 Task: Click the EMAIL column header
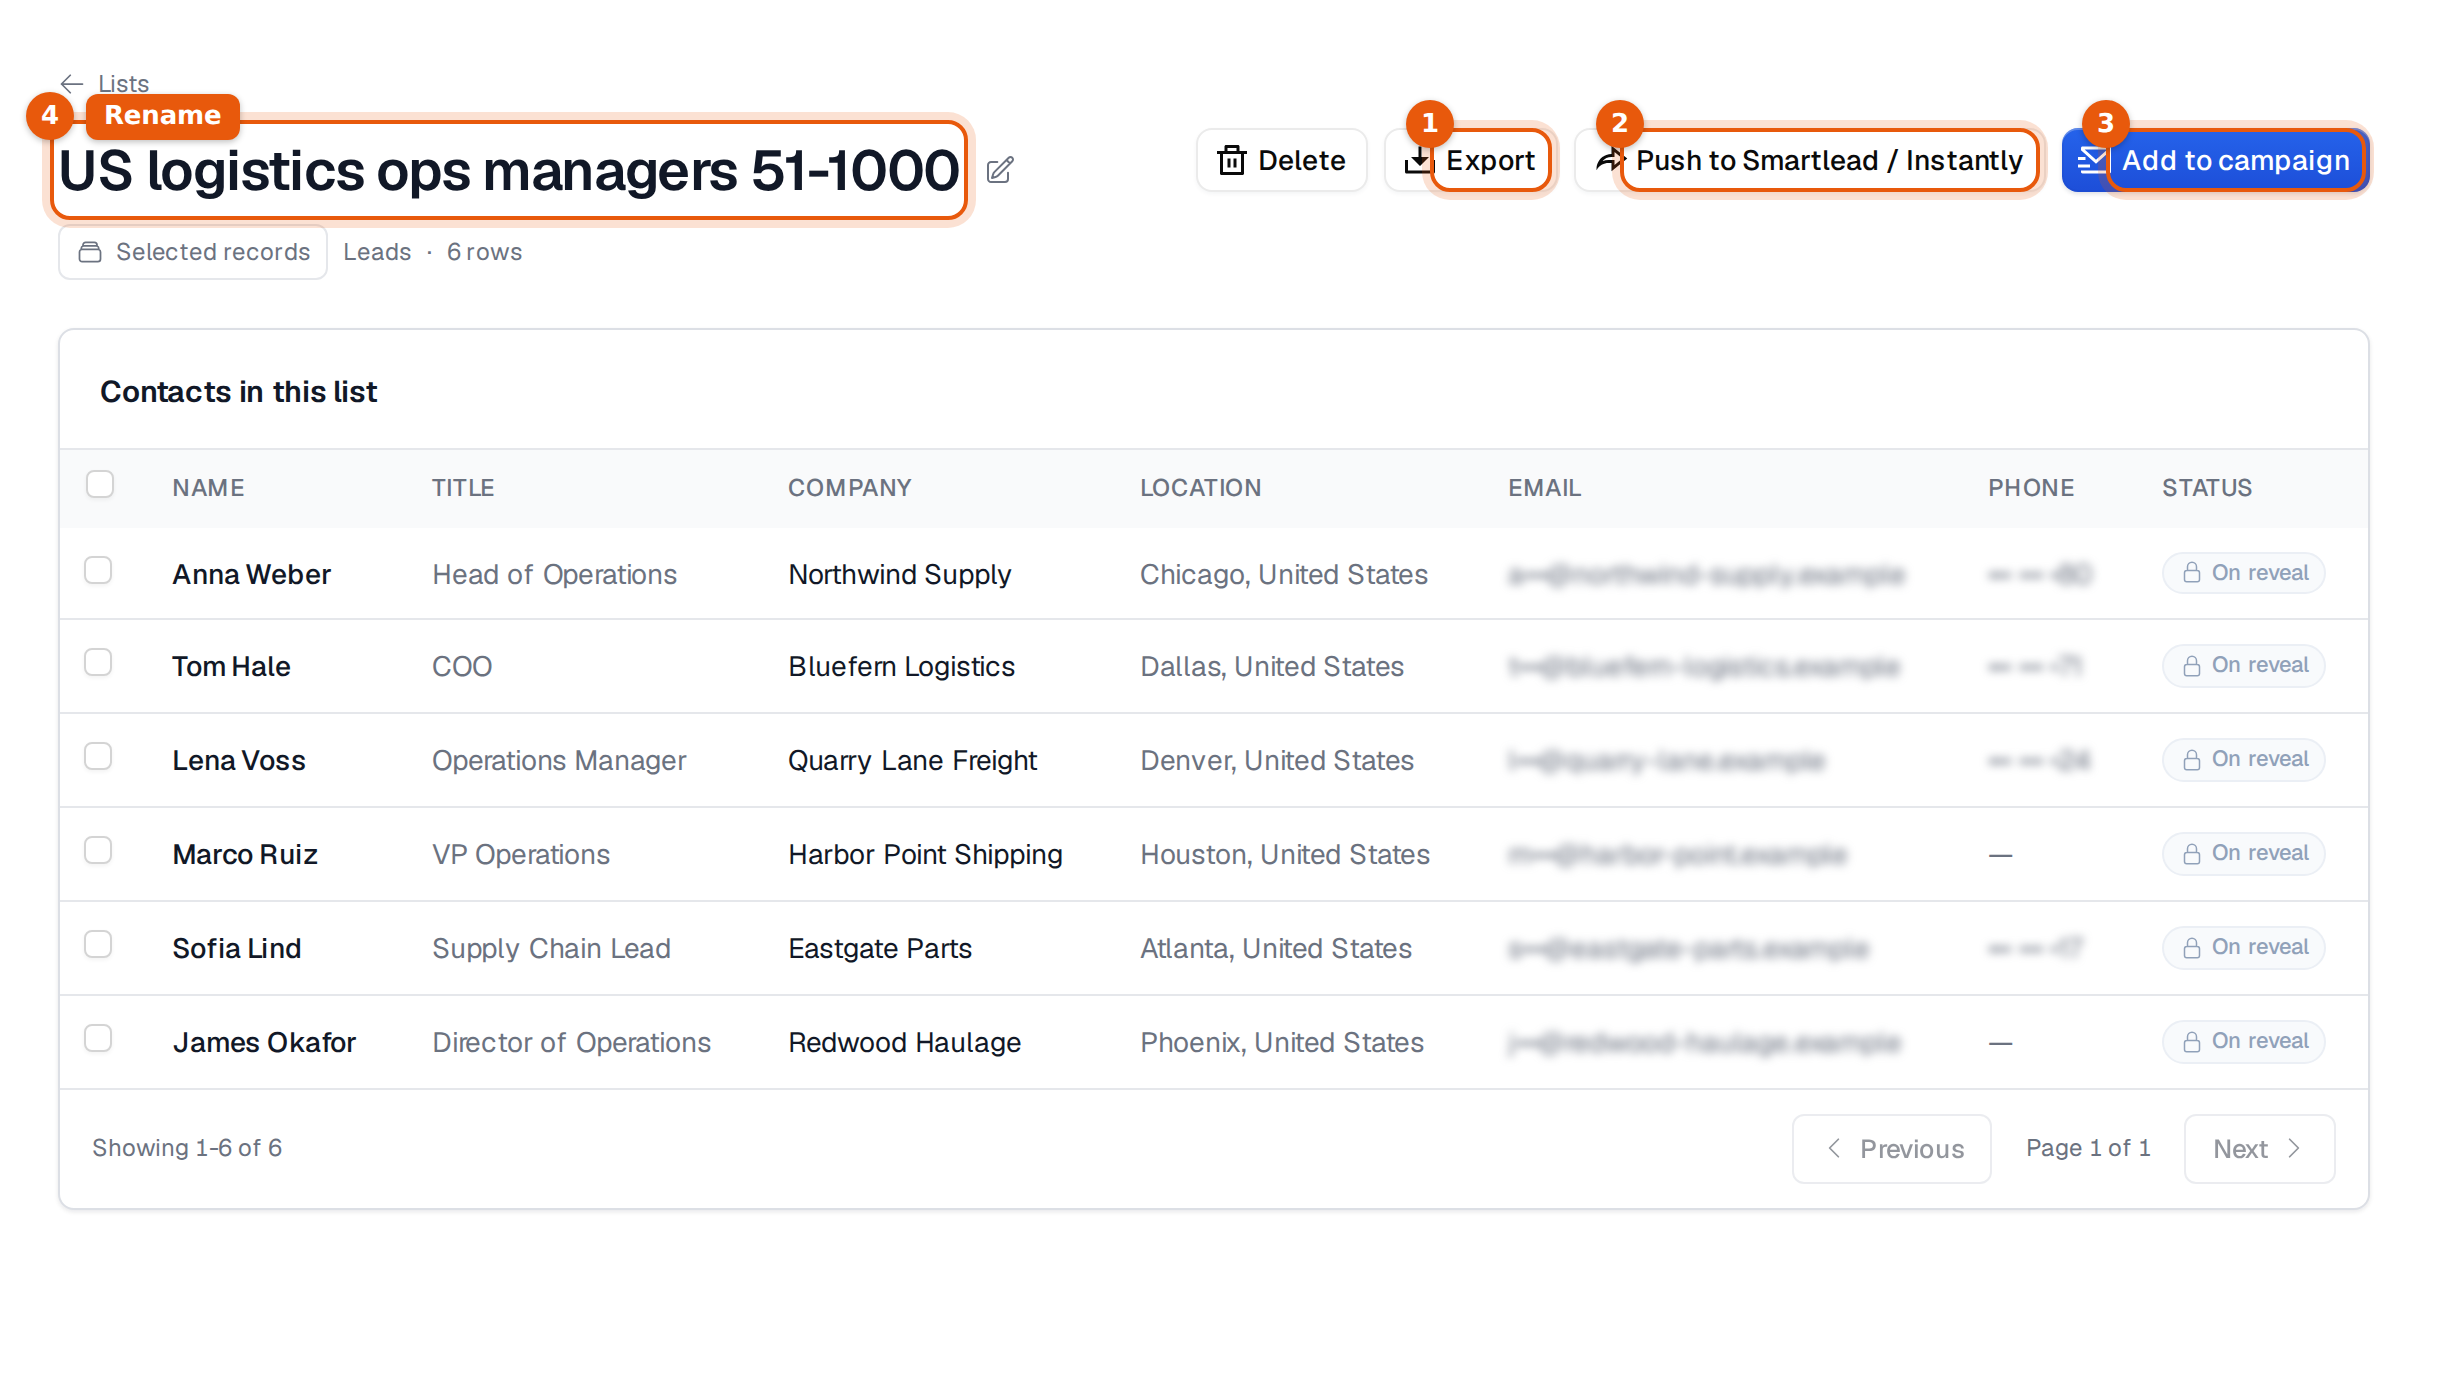tap(1545, 488)
